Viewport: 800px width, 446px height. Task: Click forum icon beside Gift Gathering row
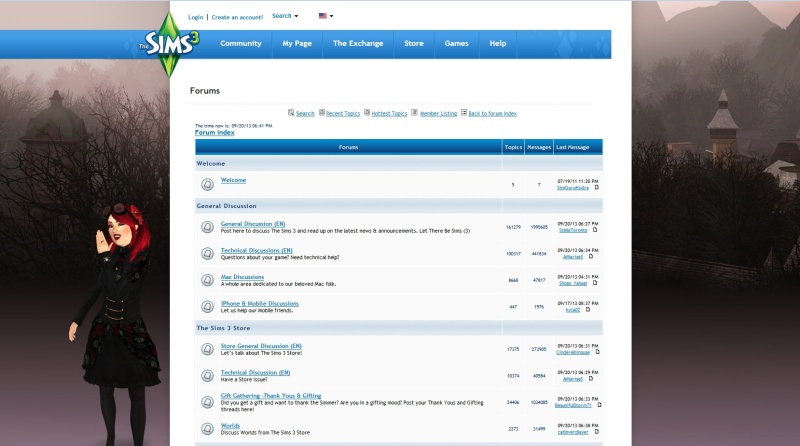click(x=207, y=402)
